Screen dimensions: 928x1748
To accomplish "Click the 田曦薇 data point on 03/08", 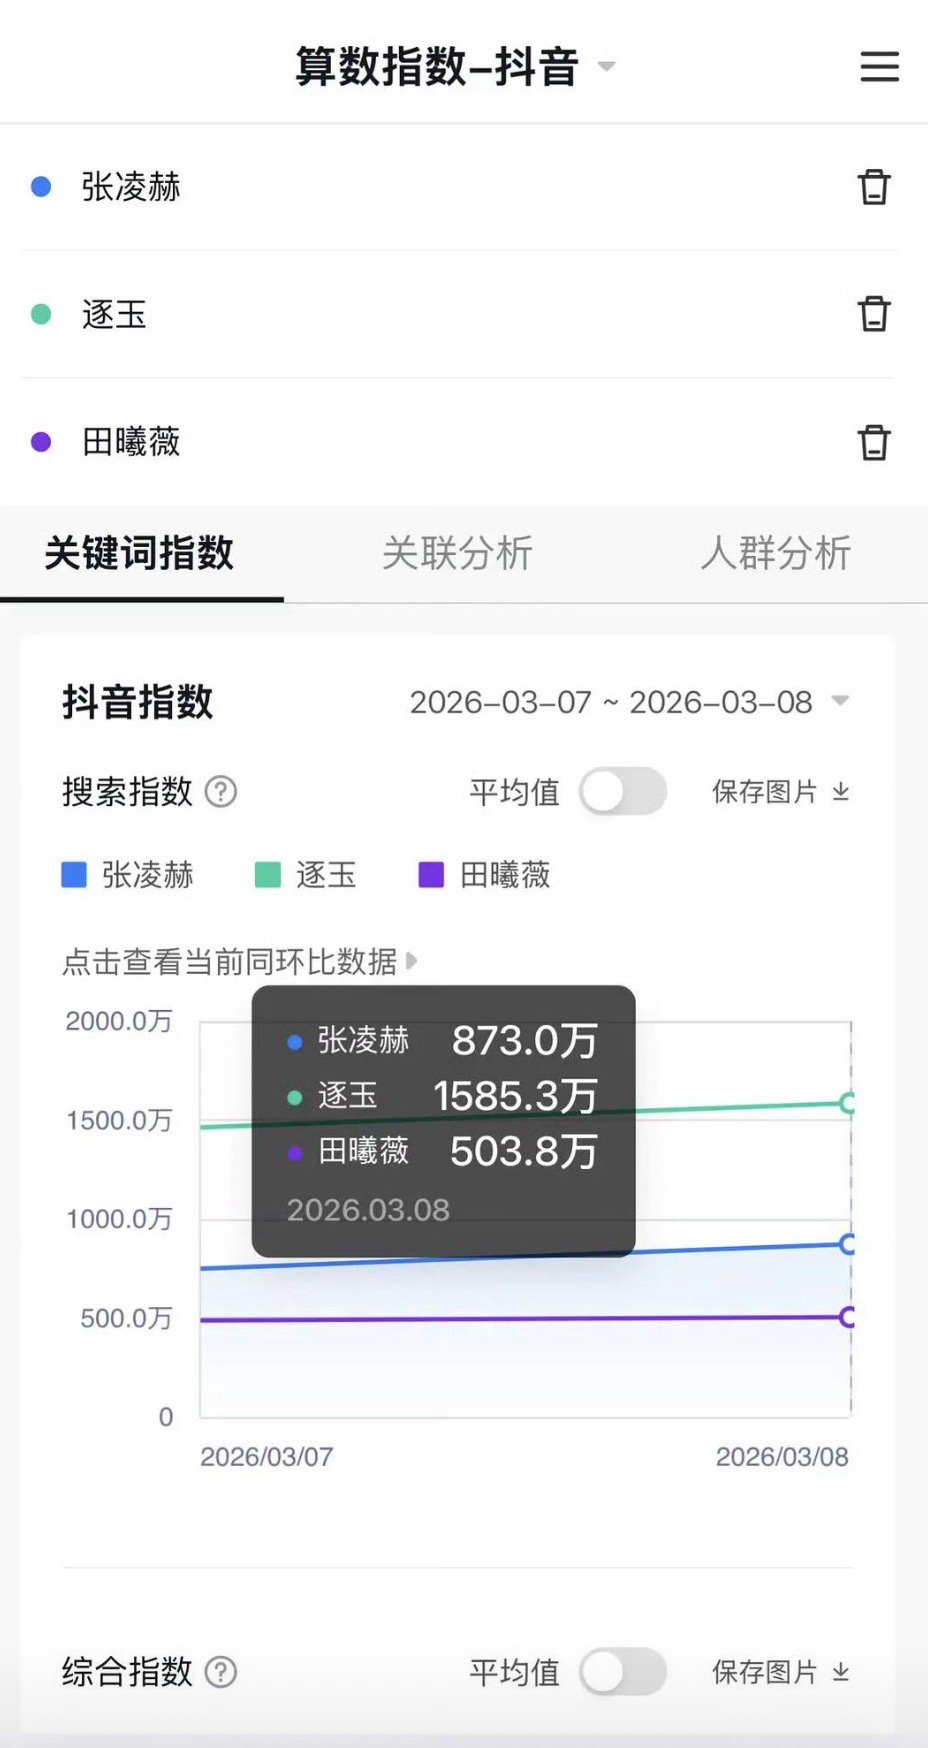I will click(849, 1317).
